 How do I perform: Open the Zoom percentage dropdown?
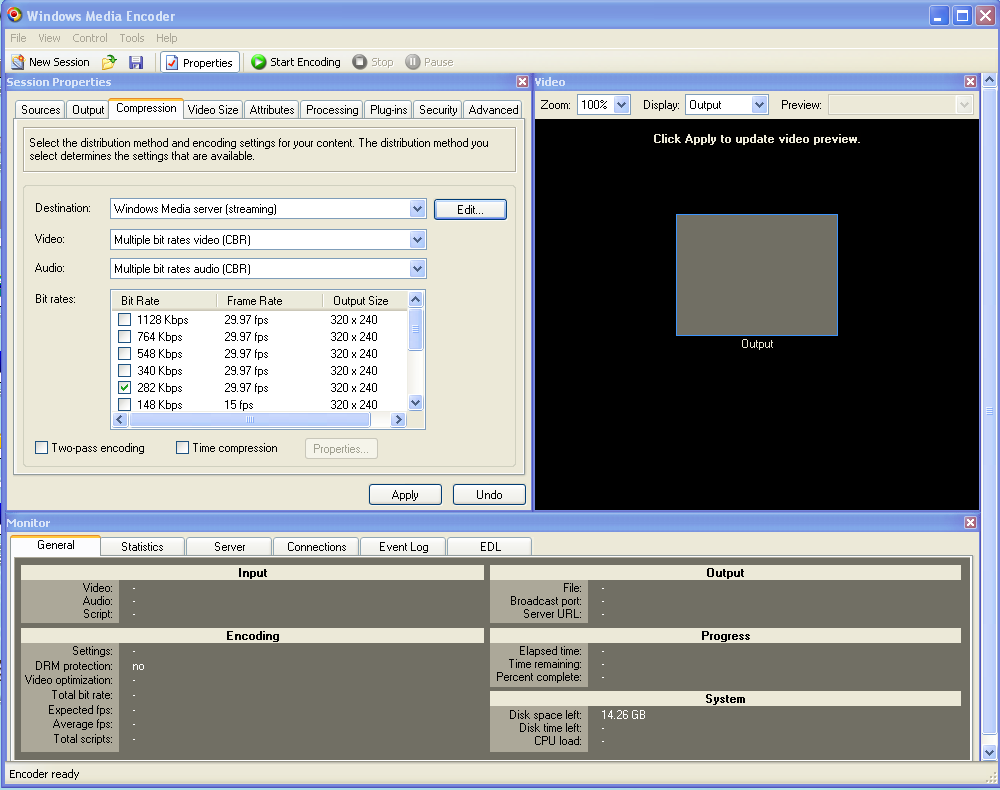point(621,105)
